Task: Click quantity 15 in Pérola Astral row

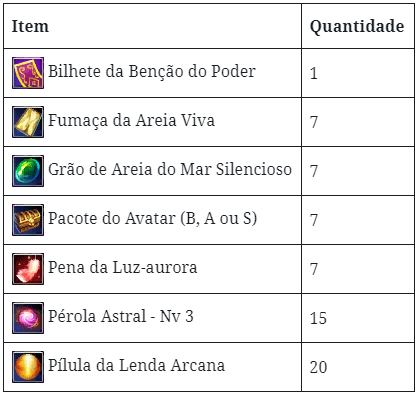Action: pyautogui.click(x=318, y=318)
